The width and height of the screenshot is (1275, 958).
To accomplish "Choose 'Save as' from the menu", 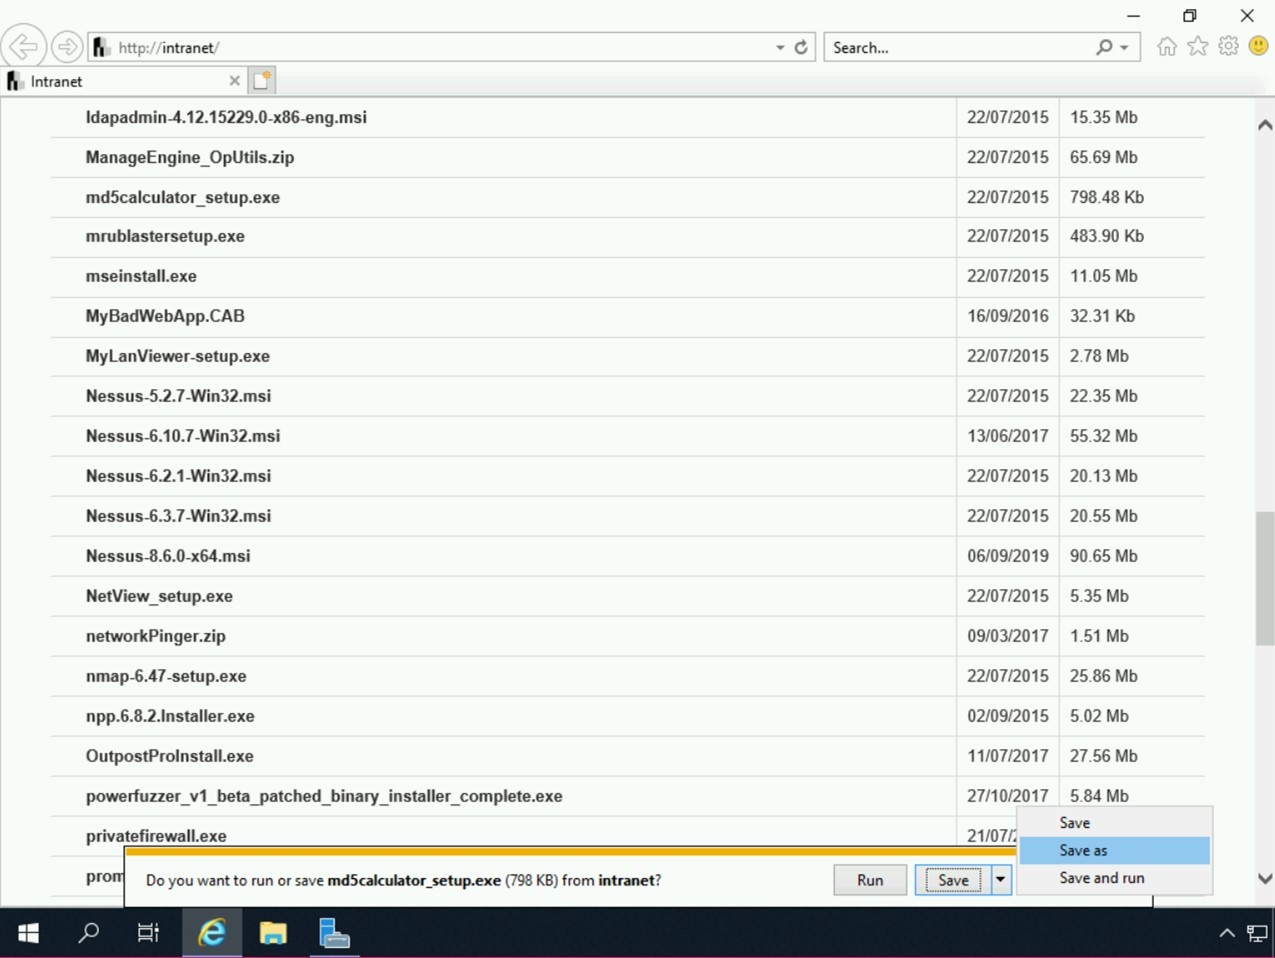I will pyautogui.click(x=1083, y=850).
